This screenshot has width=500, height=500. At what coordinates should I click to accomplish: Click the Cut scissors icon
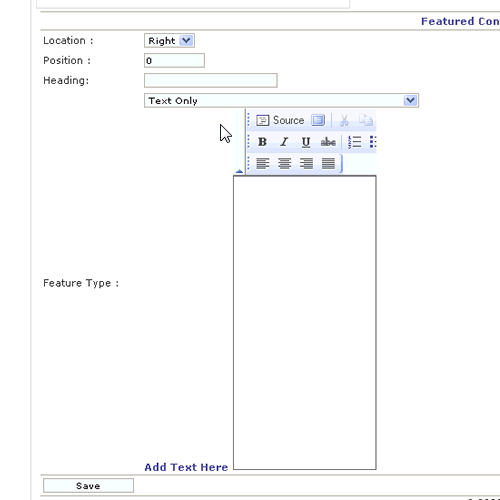[344, 120]
